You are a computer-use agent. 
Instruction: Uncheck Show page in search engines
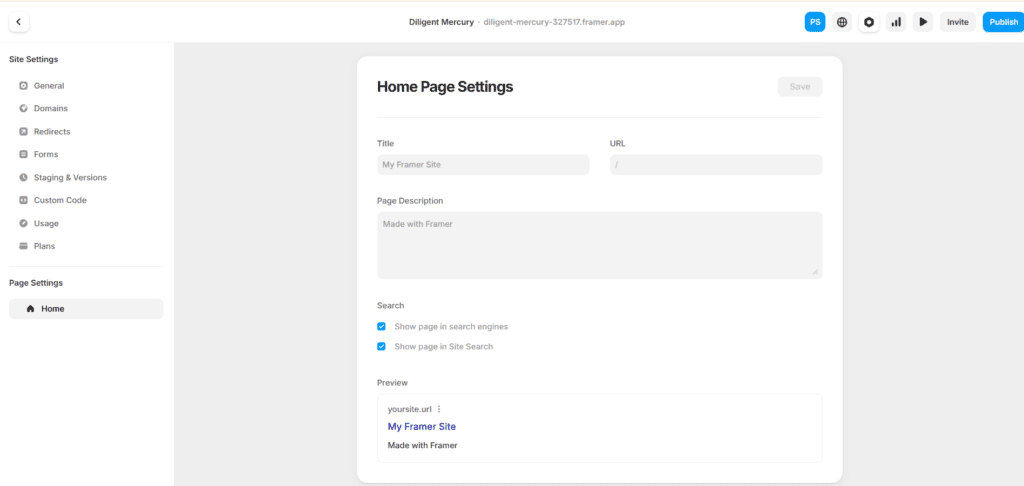[381, 327]
